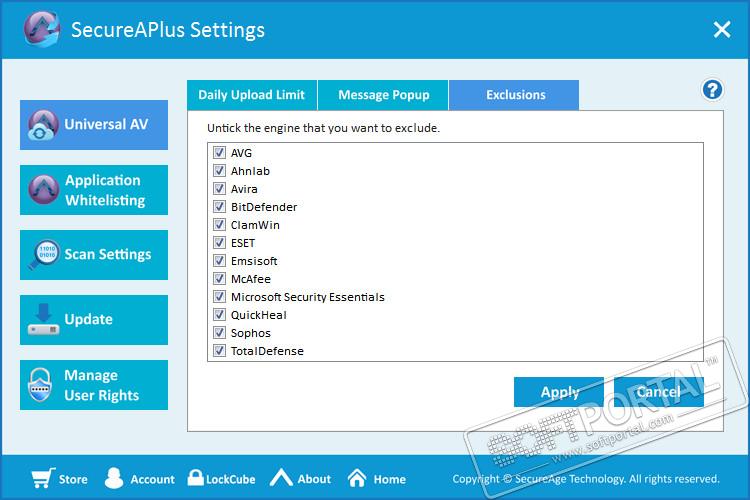Untick Microsoft Security Essentials checkbox

pos(219,297)
